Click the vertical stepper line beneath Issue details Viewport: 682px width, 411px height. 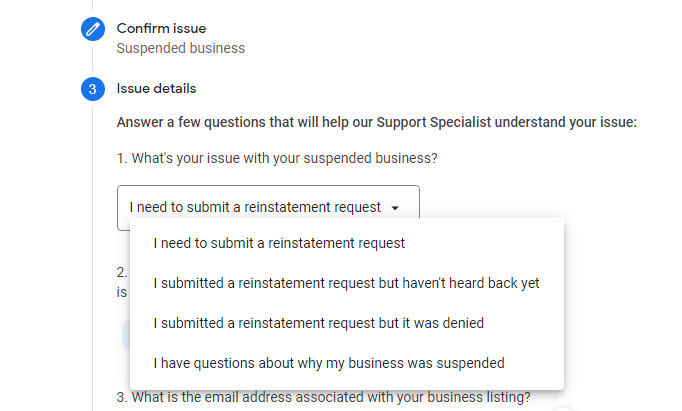[x=93, y=257]
